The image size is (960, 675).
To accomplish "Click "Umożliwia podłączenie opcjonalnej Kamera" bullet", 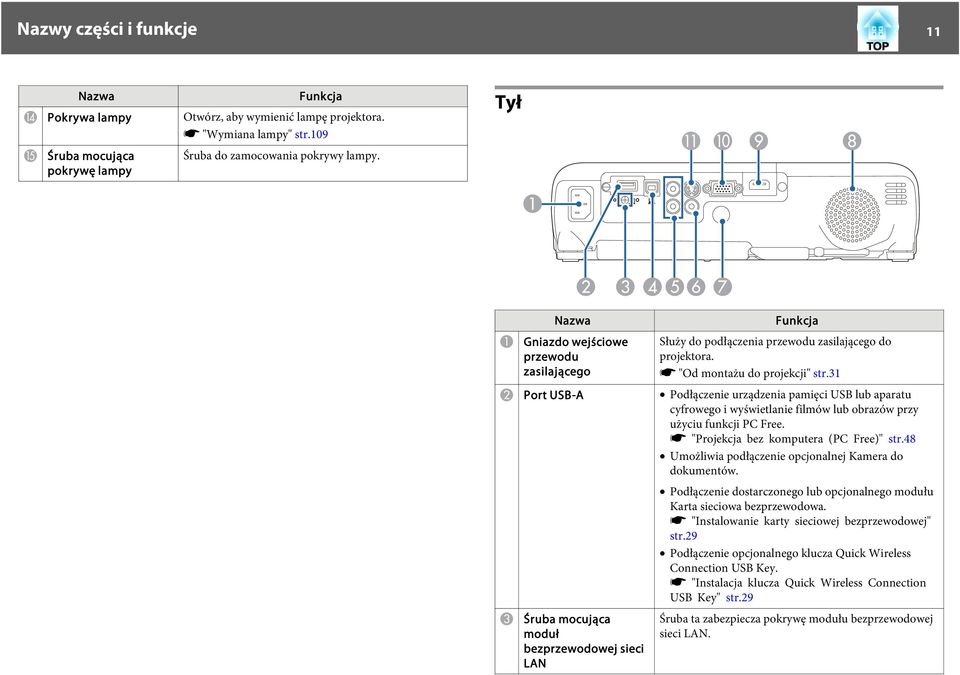I will tap(787, 464).
